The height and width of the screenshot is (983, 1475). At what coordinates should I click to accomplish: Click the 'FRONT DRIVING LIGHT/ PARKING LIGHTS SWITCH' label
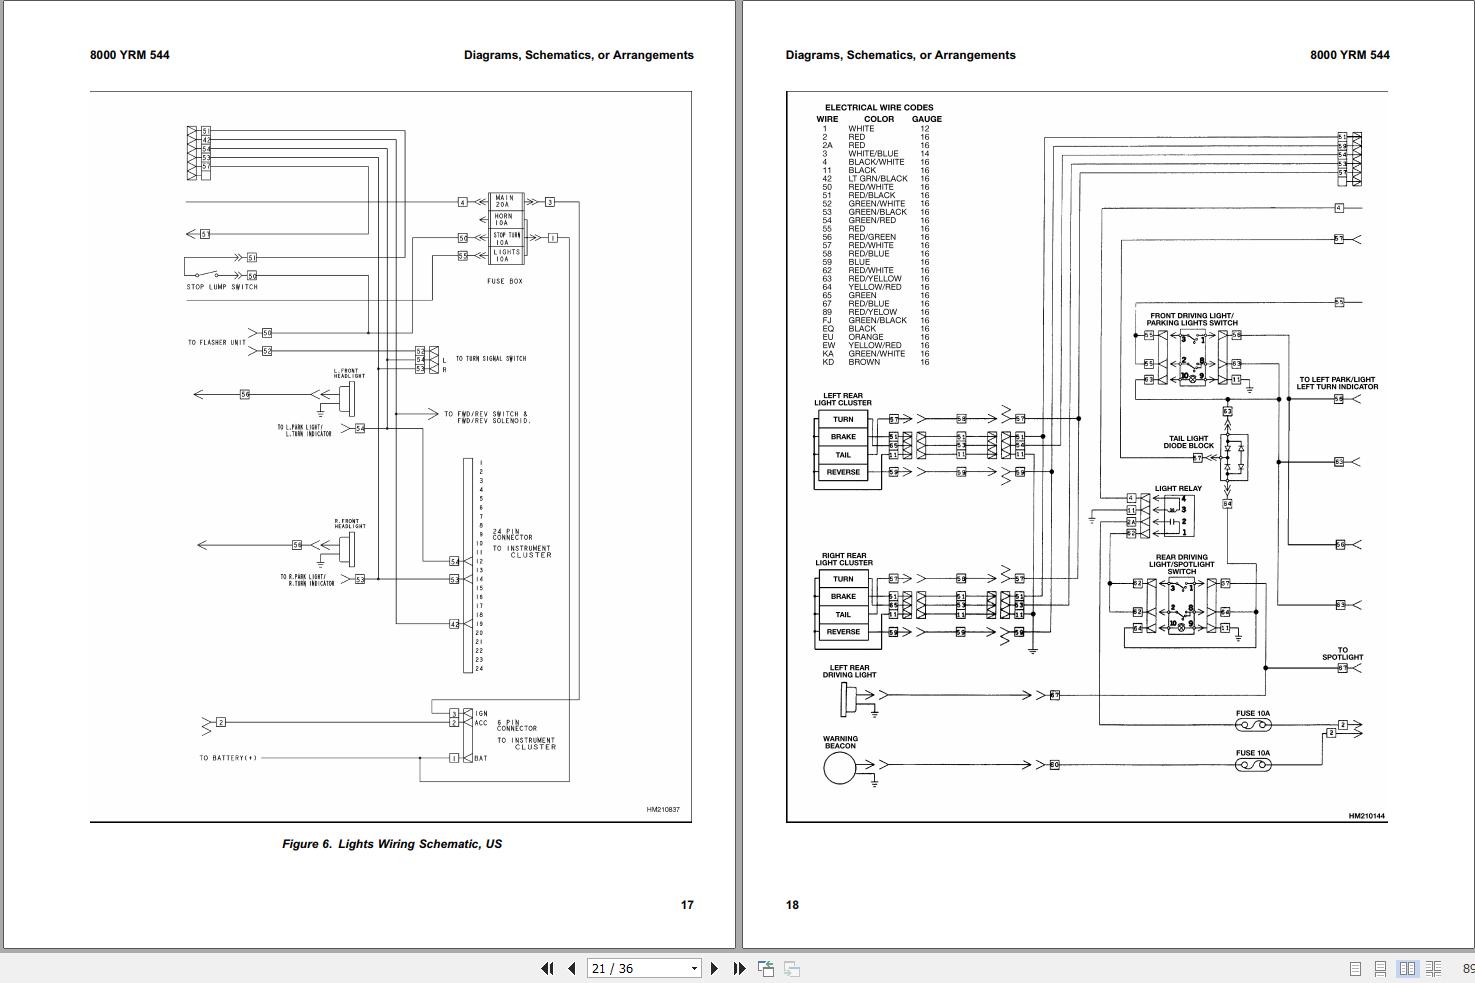1192,319
